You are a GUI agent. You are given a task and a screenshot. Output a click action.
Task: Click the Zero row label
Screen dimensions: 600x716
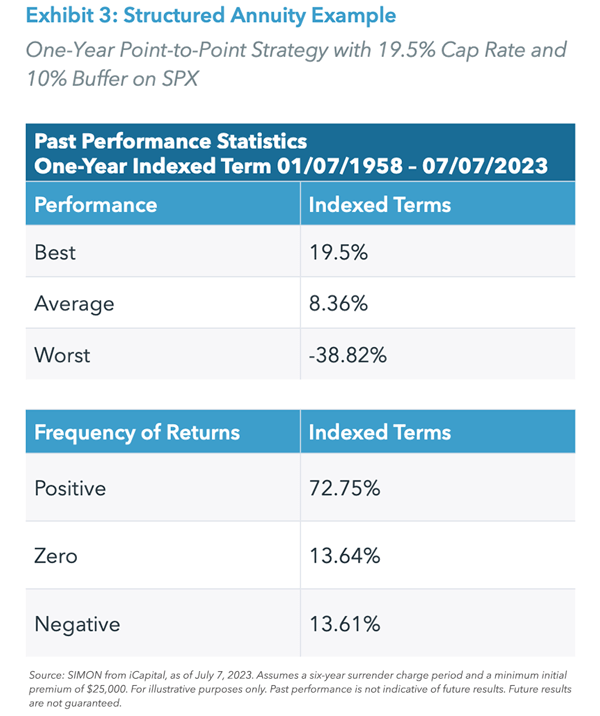(x=56, y=556)
